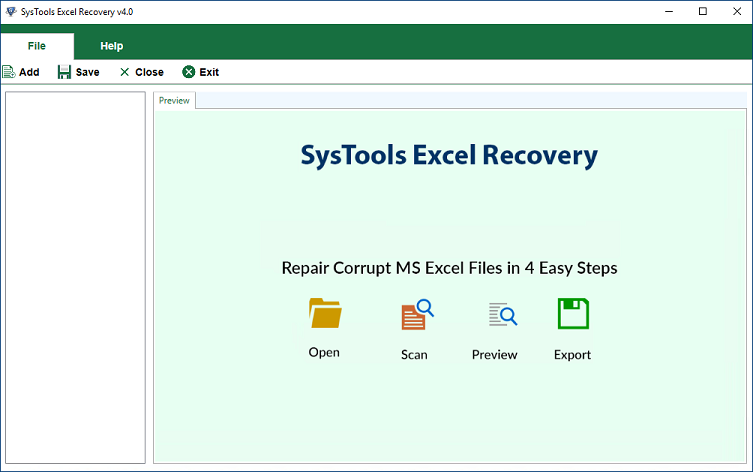
Task: Click the SysTools Excel Recovery heading
Action: click(449, 156)
